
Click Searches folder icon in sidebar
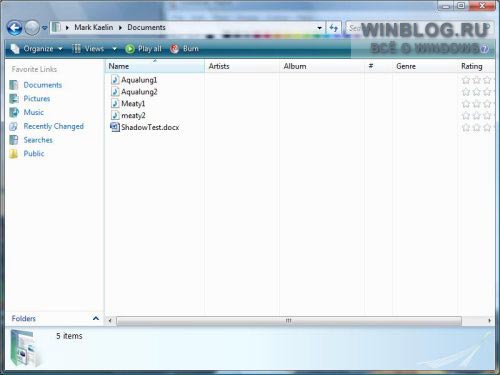(14, 140)
